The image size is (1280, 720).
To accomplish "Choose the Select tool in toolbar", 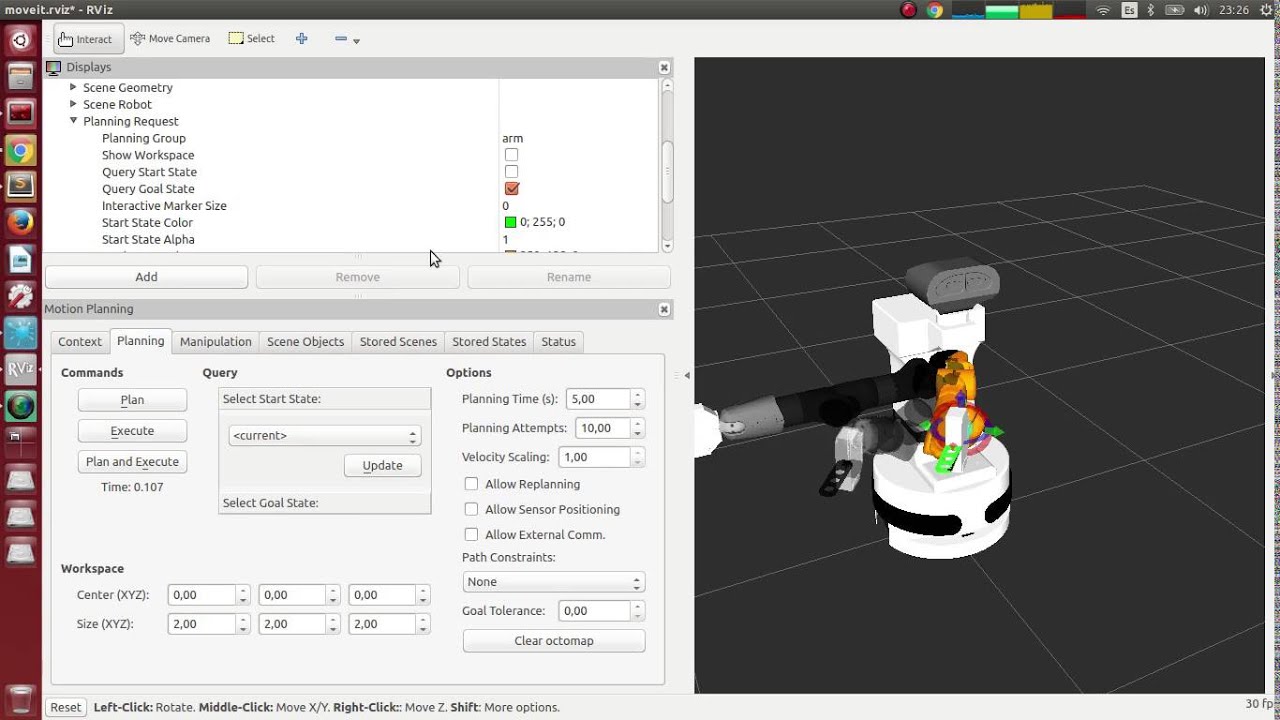I will click(x=252, y=39).
